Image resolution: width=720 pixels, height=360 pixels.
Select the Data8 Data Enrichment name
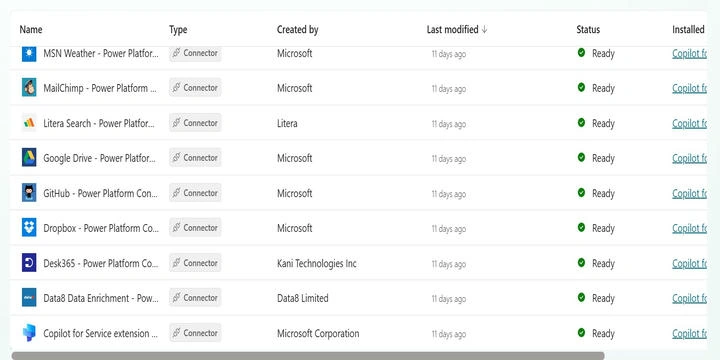101,298
